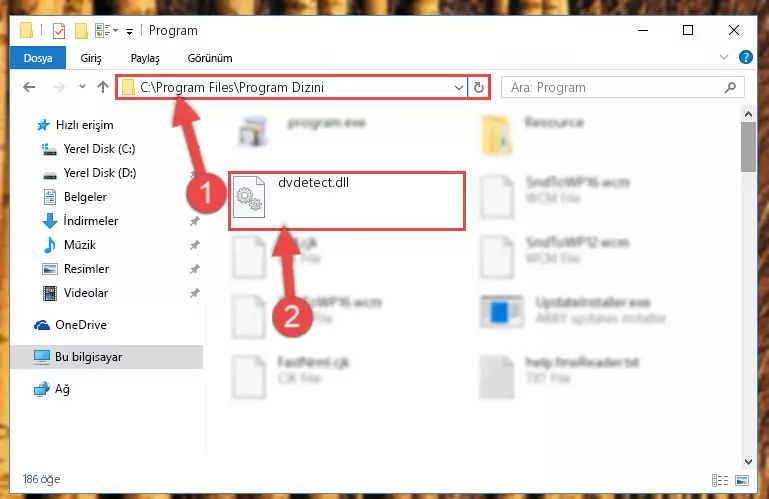
Task: Click the refresh icon beside address bar
Action: [x=479, y=88]
